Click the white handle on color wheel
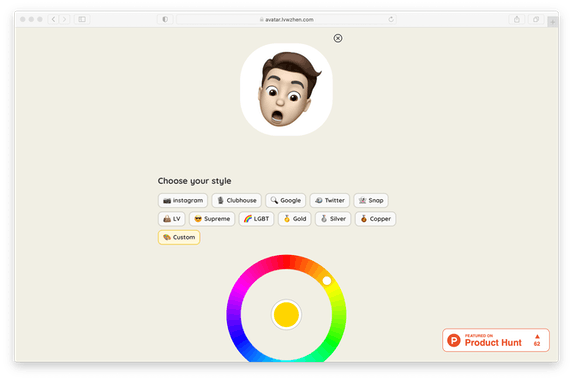Image resolution: width=573 pixels, height=380 pixels. 327,280
